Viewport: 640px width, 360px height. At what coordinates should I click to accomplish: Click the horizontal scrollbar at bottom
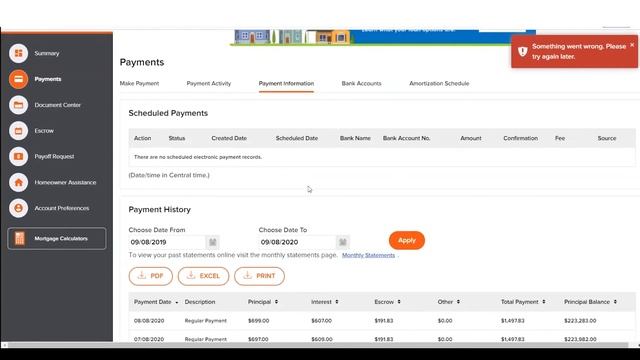(x=318, y=345)
